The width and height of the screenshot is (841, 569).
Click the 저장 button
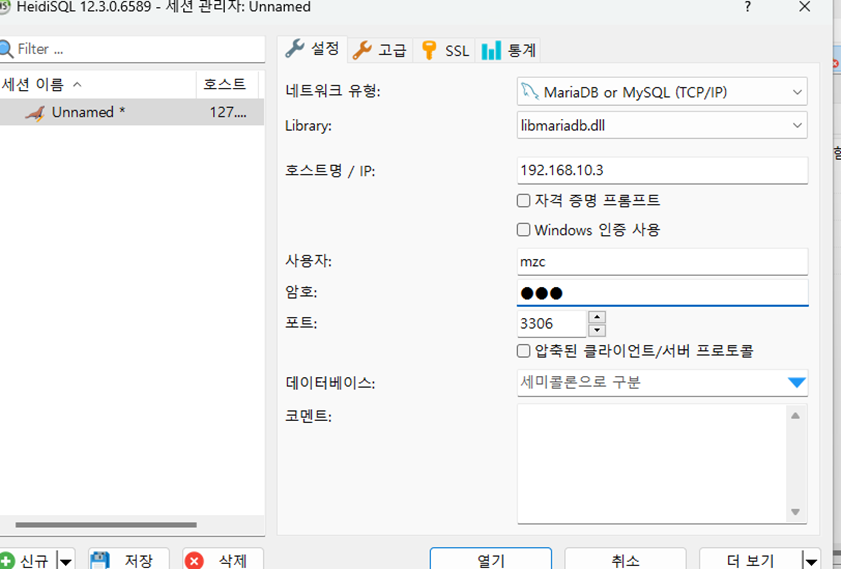coord(129,560)
